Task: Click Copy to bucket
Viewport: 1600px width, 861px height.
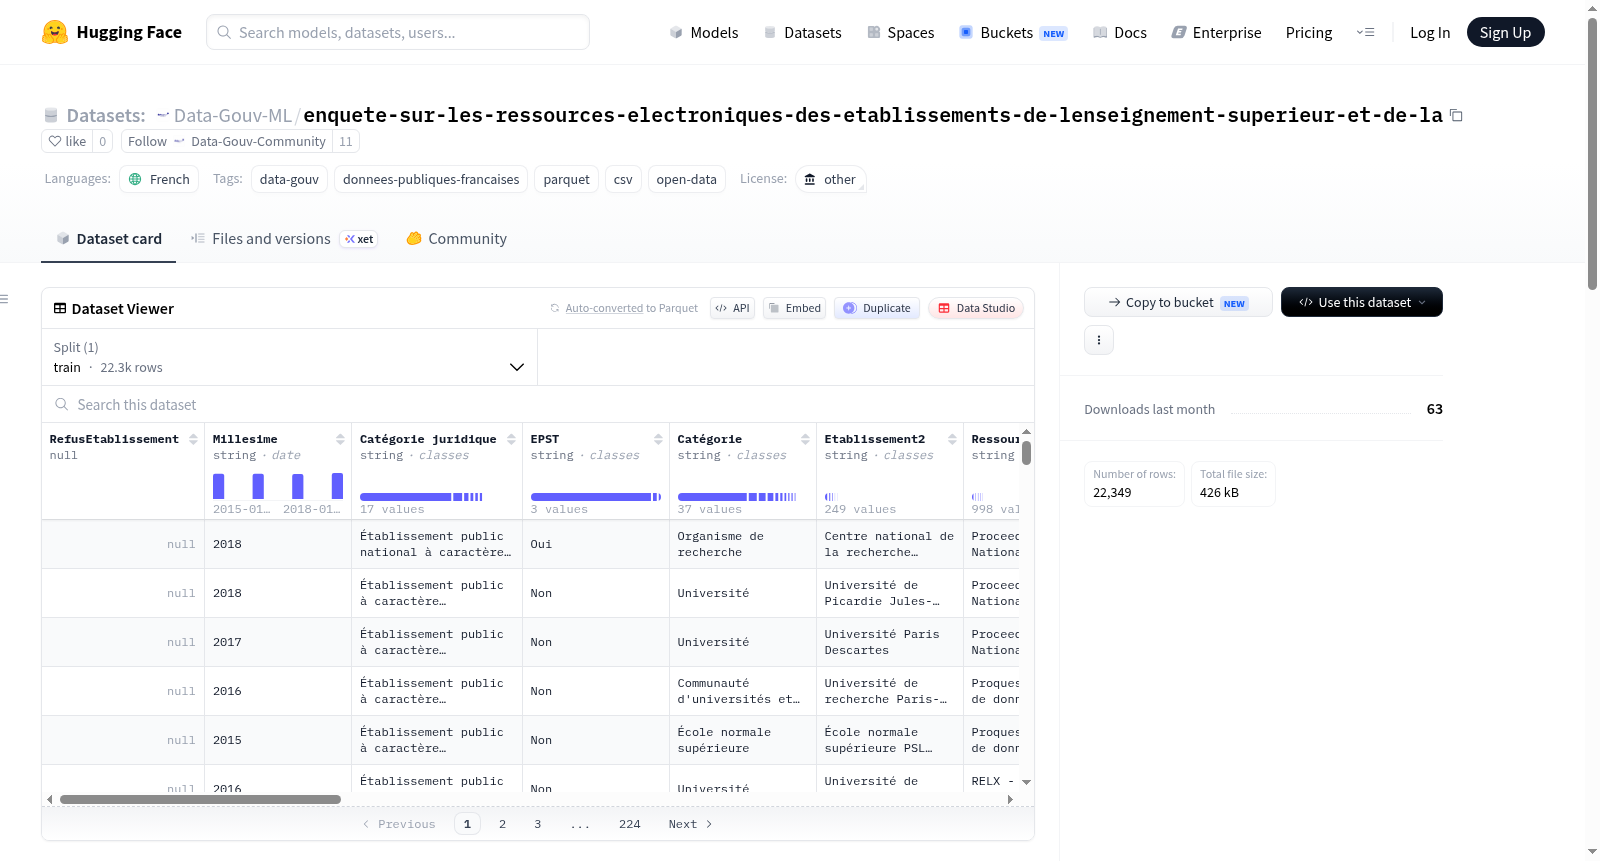Action: (1178, 302)
